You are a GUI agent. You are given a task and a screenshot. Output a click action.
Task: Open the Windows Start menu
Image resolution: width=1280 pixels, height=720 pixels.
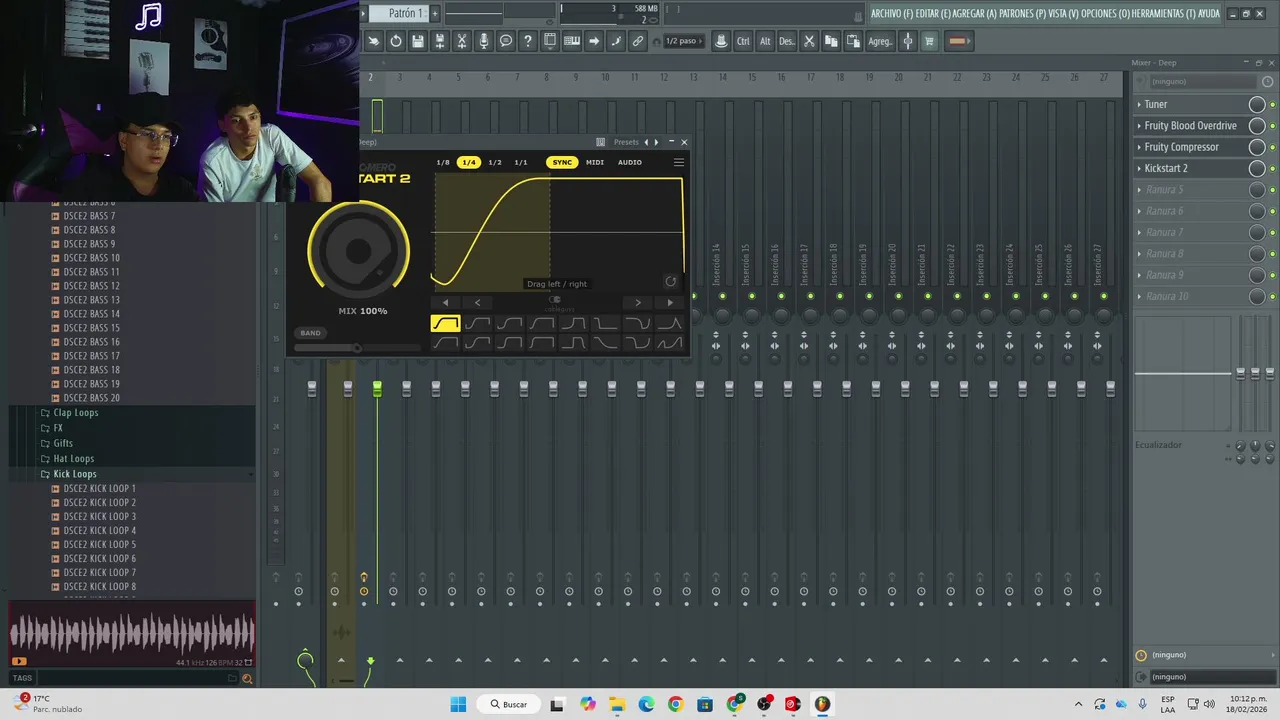coord(458,704)
